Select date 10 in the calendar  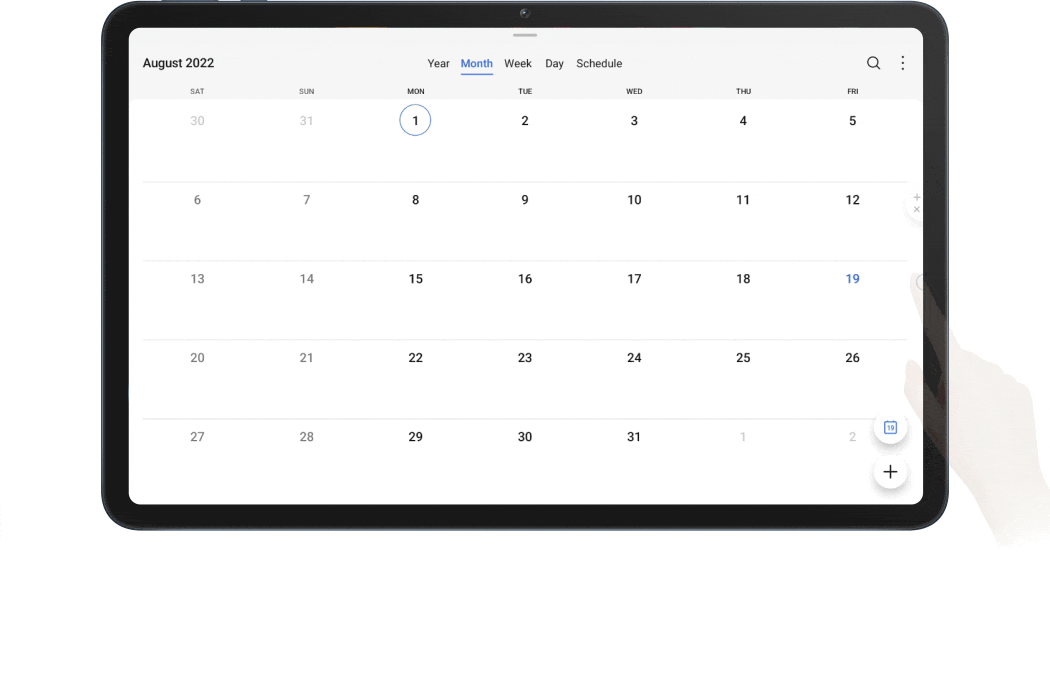tap(634, 200)
